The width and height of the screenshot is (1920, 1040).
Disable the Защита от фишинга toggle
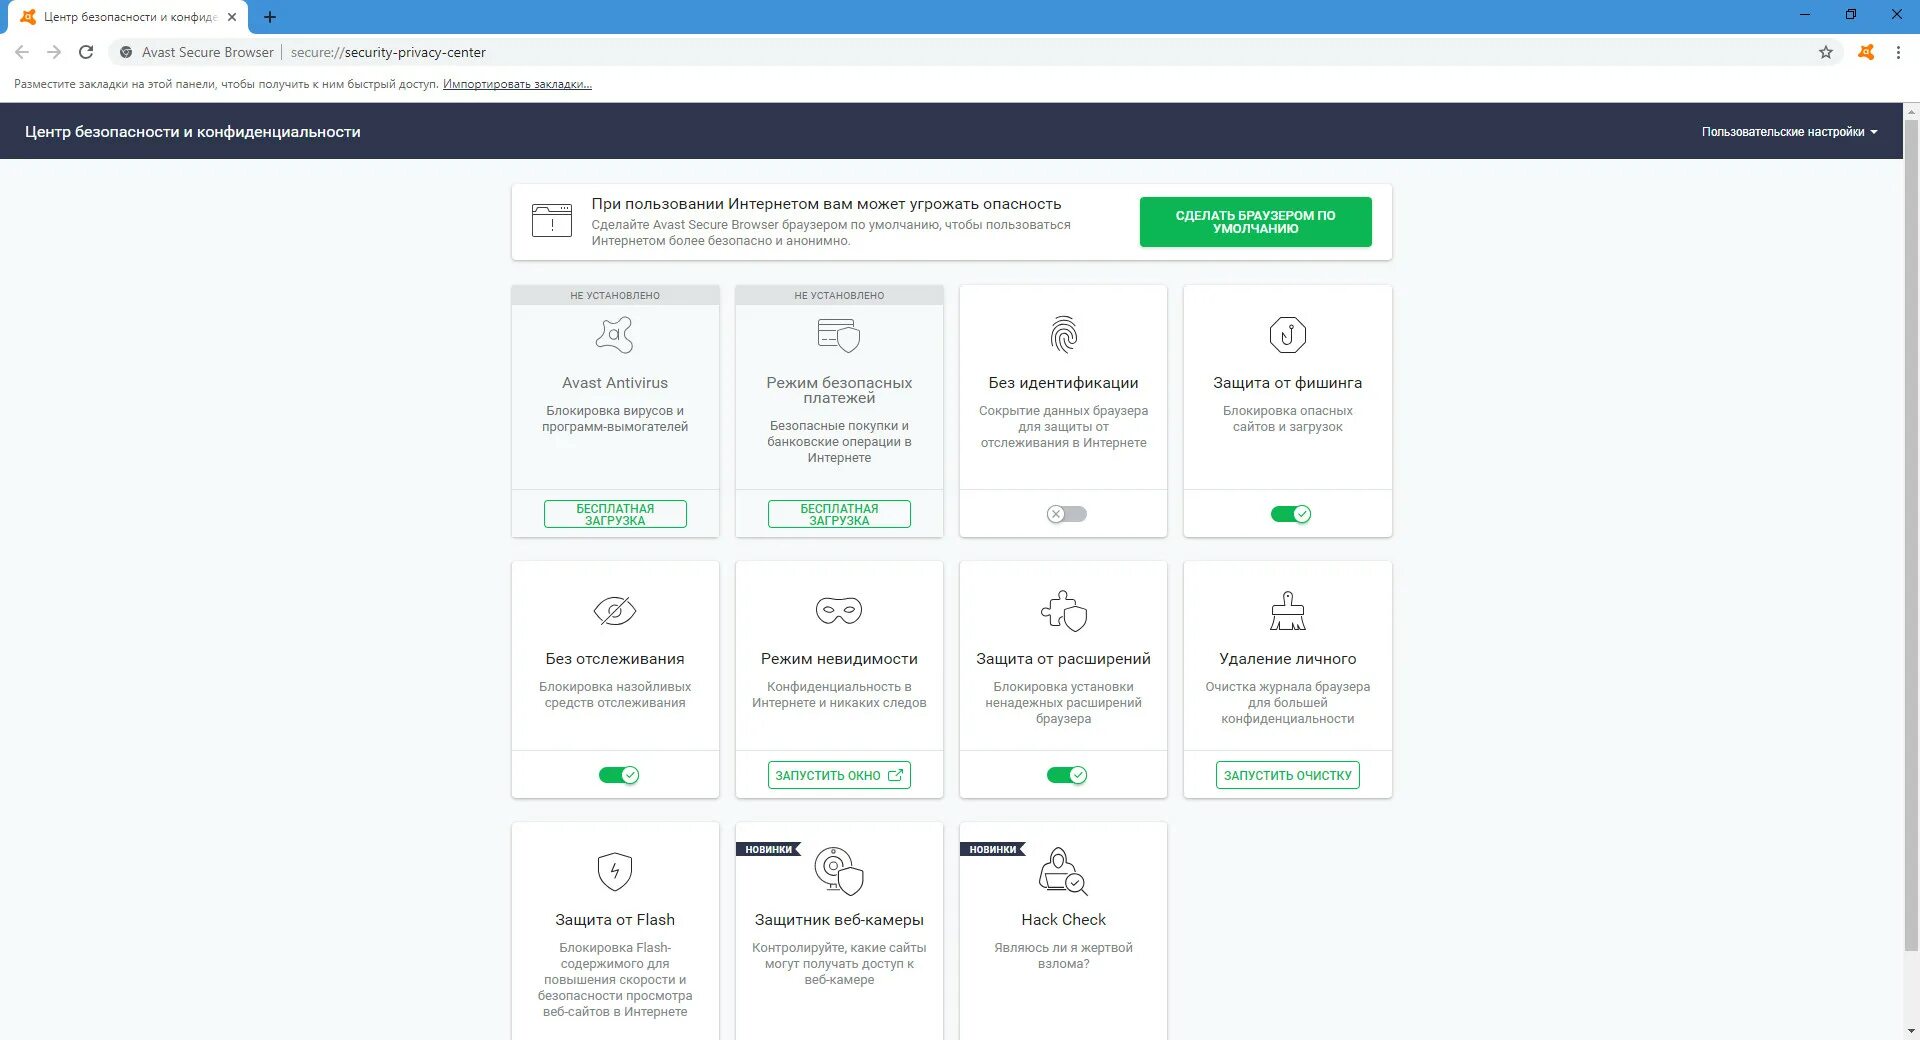tap(1290, 514)
